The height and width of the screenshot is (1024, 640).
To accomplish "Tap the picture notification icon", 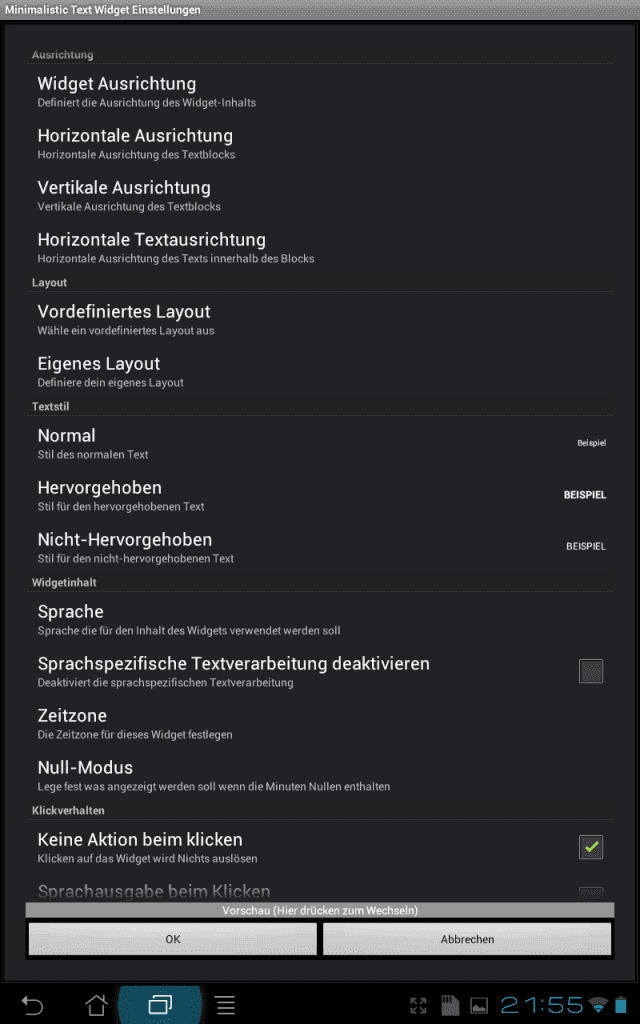I will 479,1006.
